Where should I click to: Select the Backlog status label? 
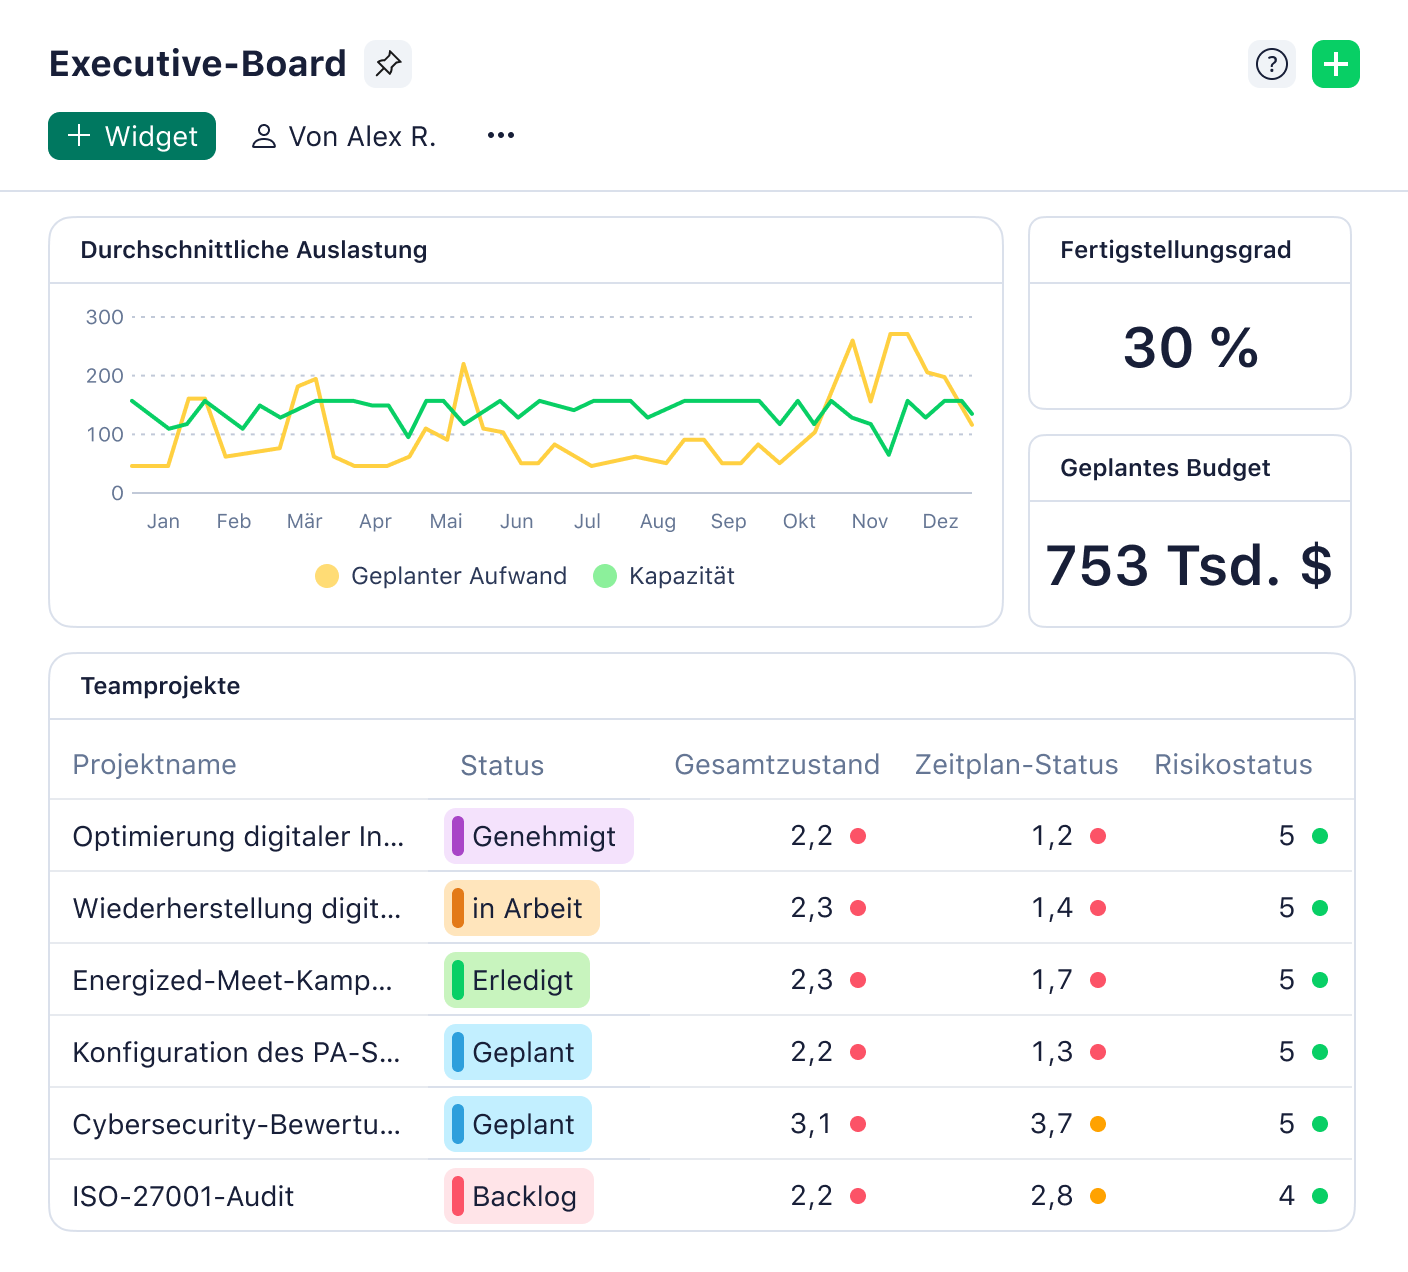pos(519,1196)
